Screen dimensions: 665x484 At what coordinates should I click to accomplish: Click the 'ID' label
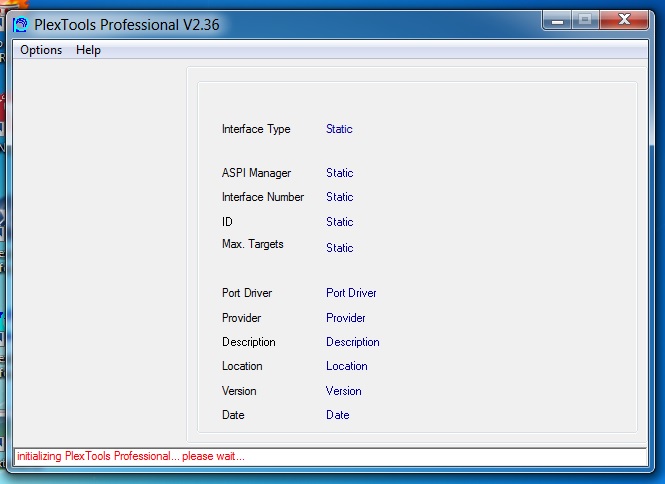coord(227,222)
